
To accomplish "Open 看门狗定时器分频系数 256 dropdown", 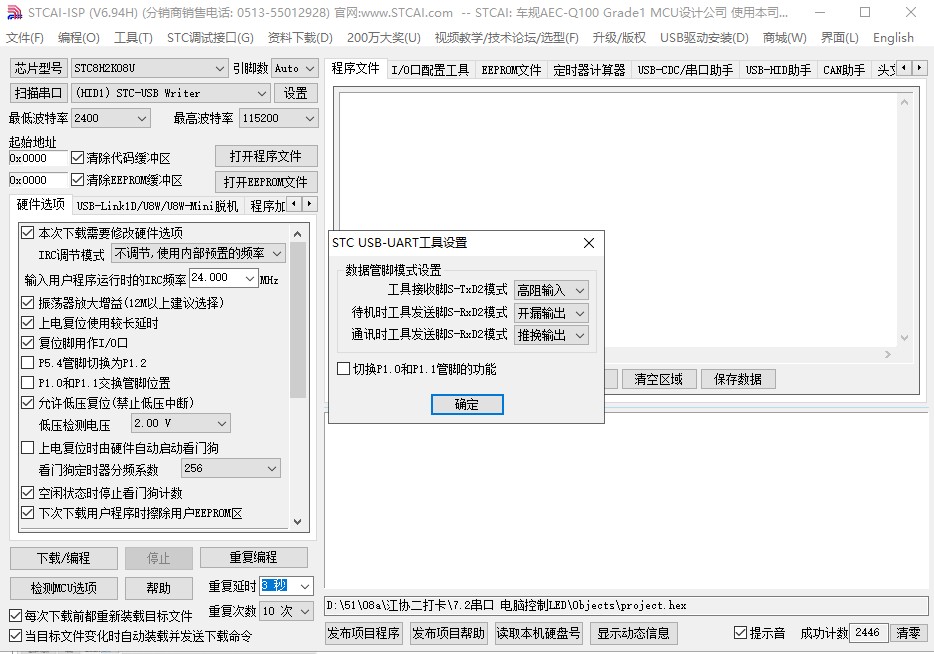I will pyautogui.click(x=230, y=468).
